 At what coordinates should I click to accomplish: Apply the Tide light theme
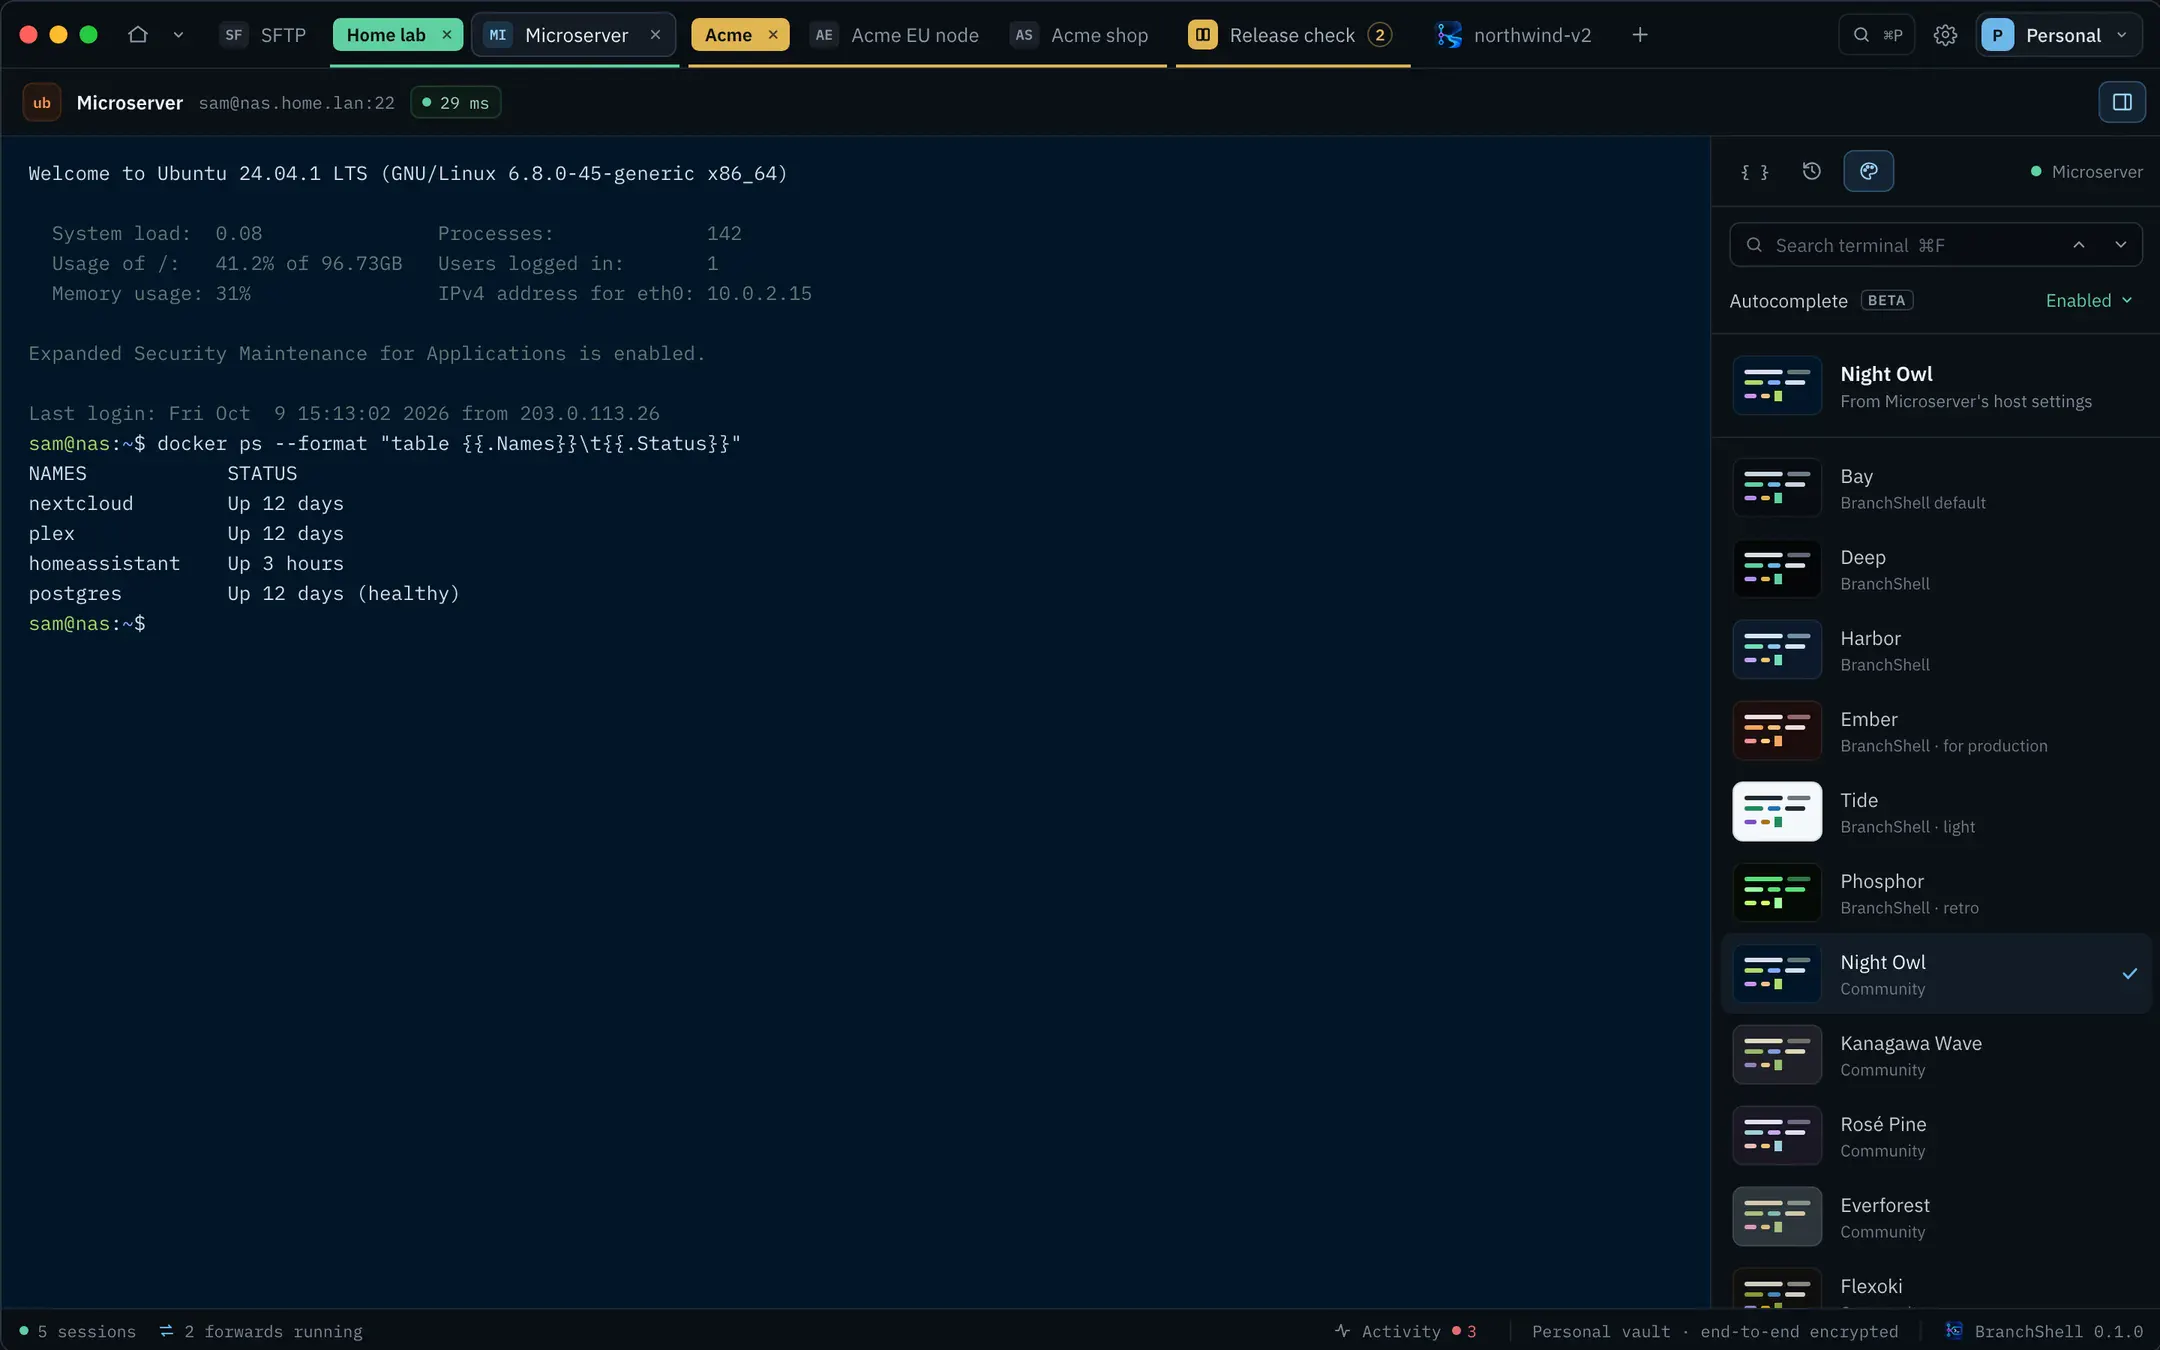point(1935,812)
